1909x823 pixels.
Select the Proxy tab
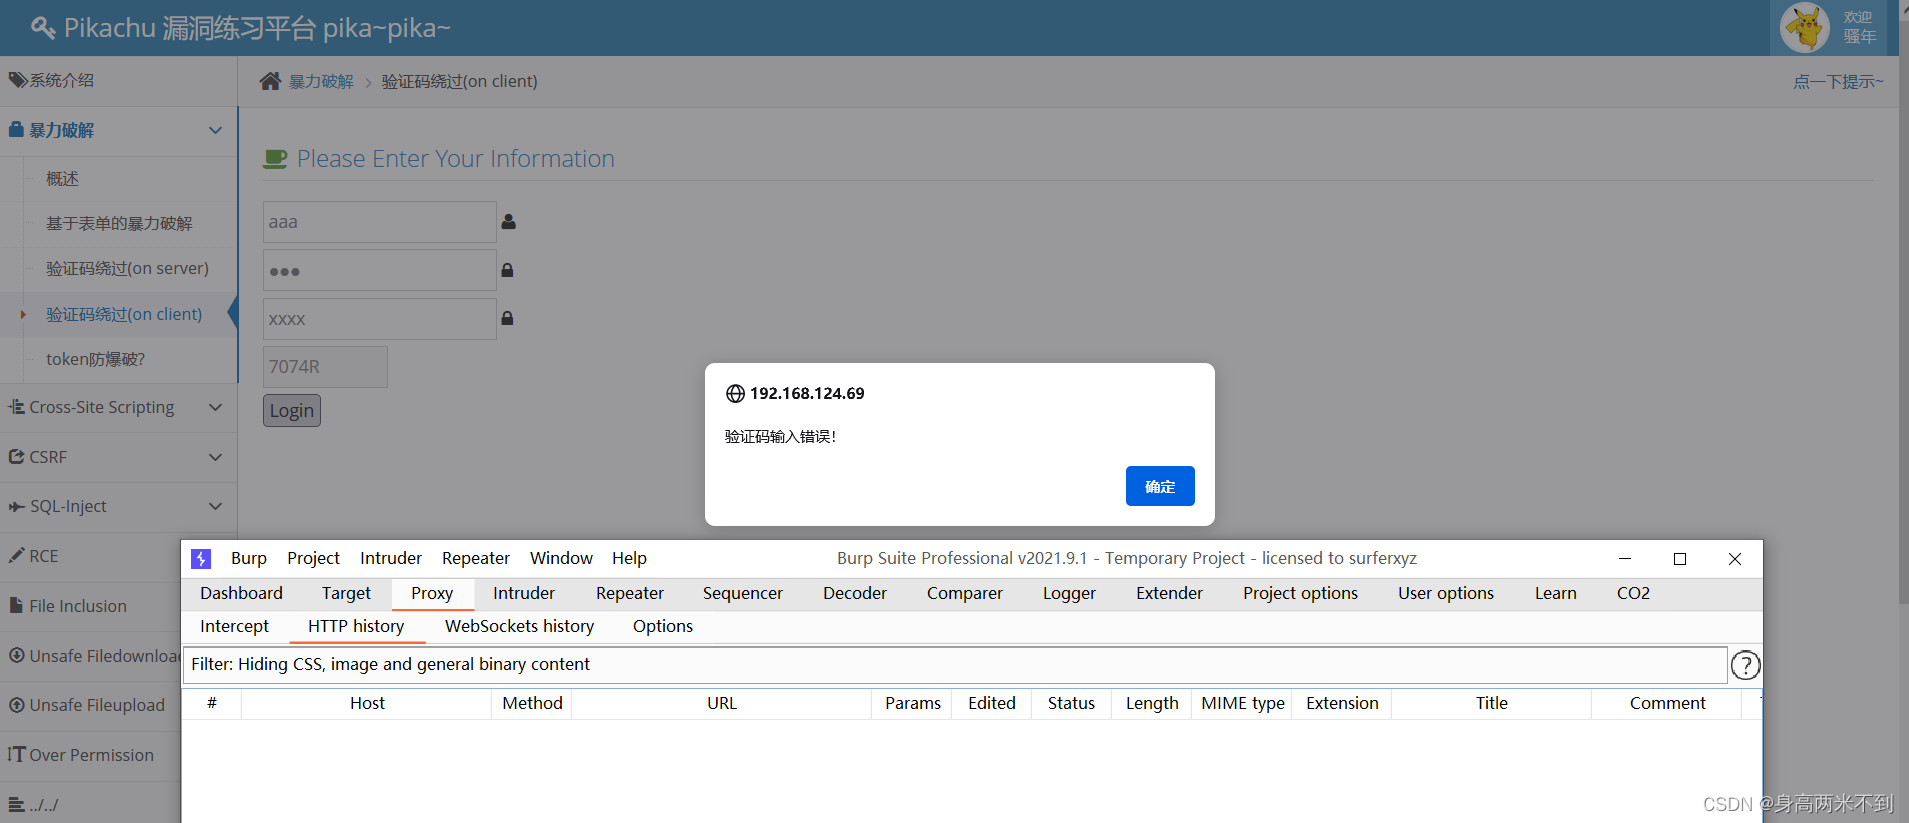point(432,593)
